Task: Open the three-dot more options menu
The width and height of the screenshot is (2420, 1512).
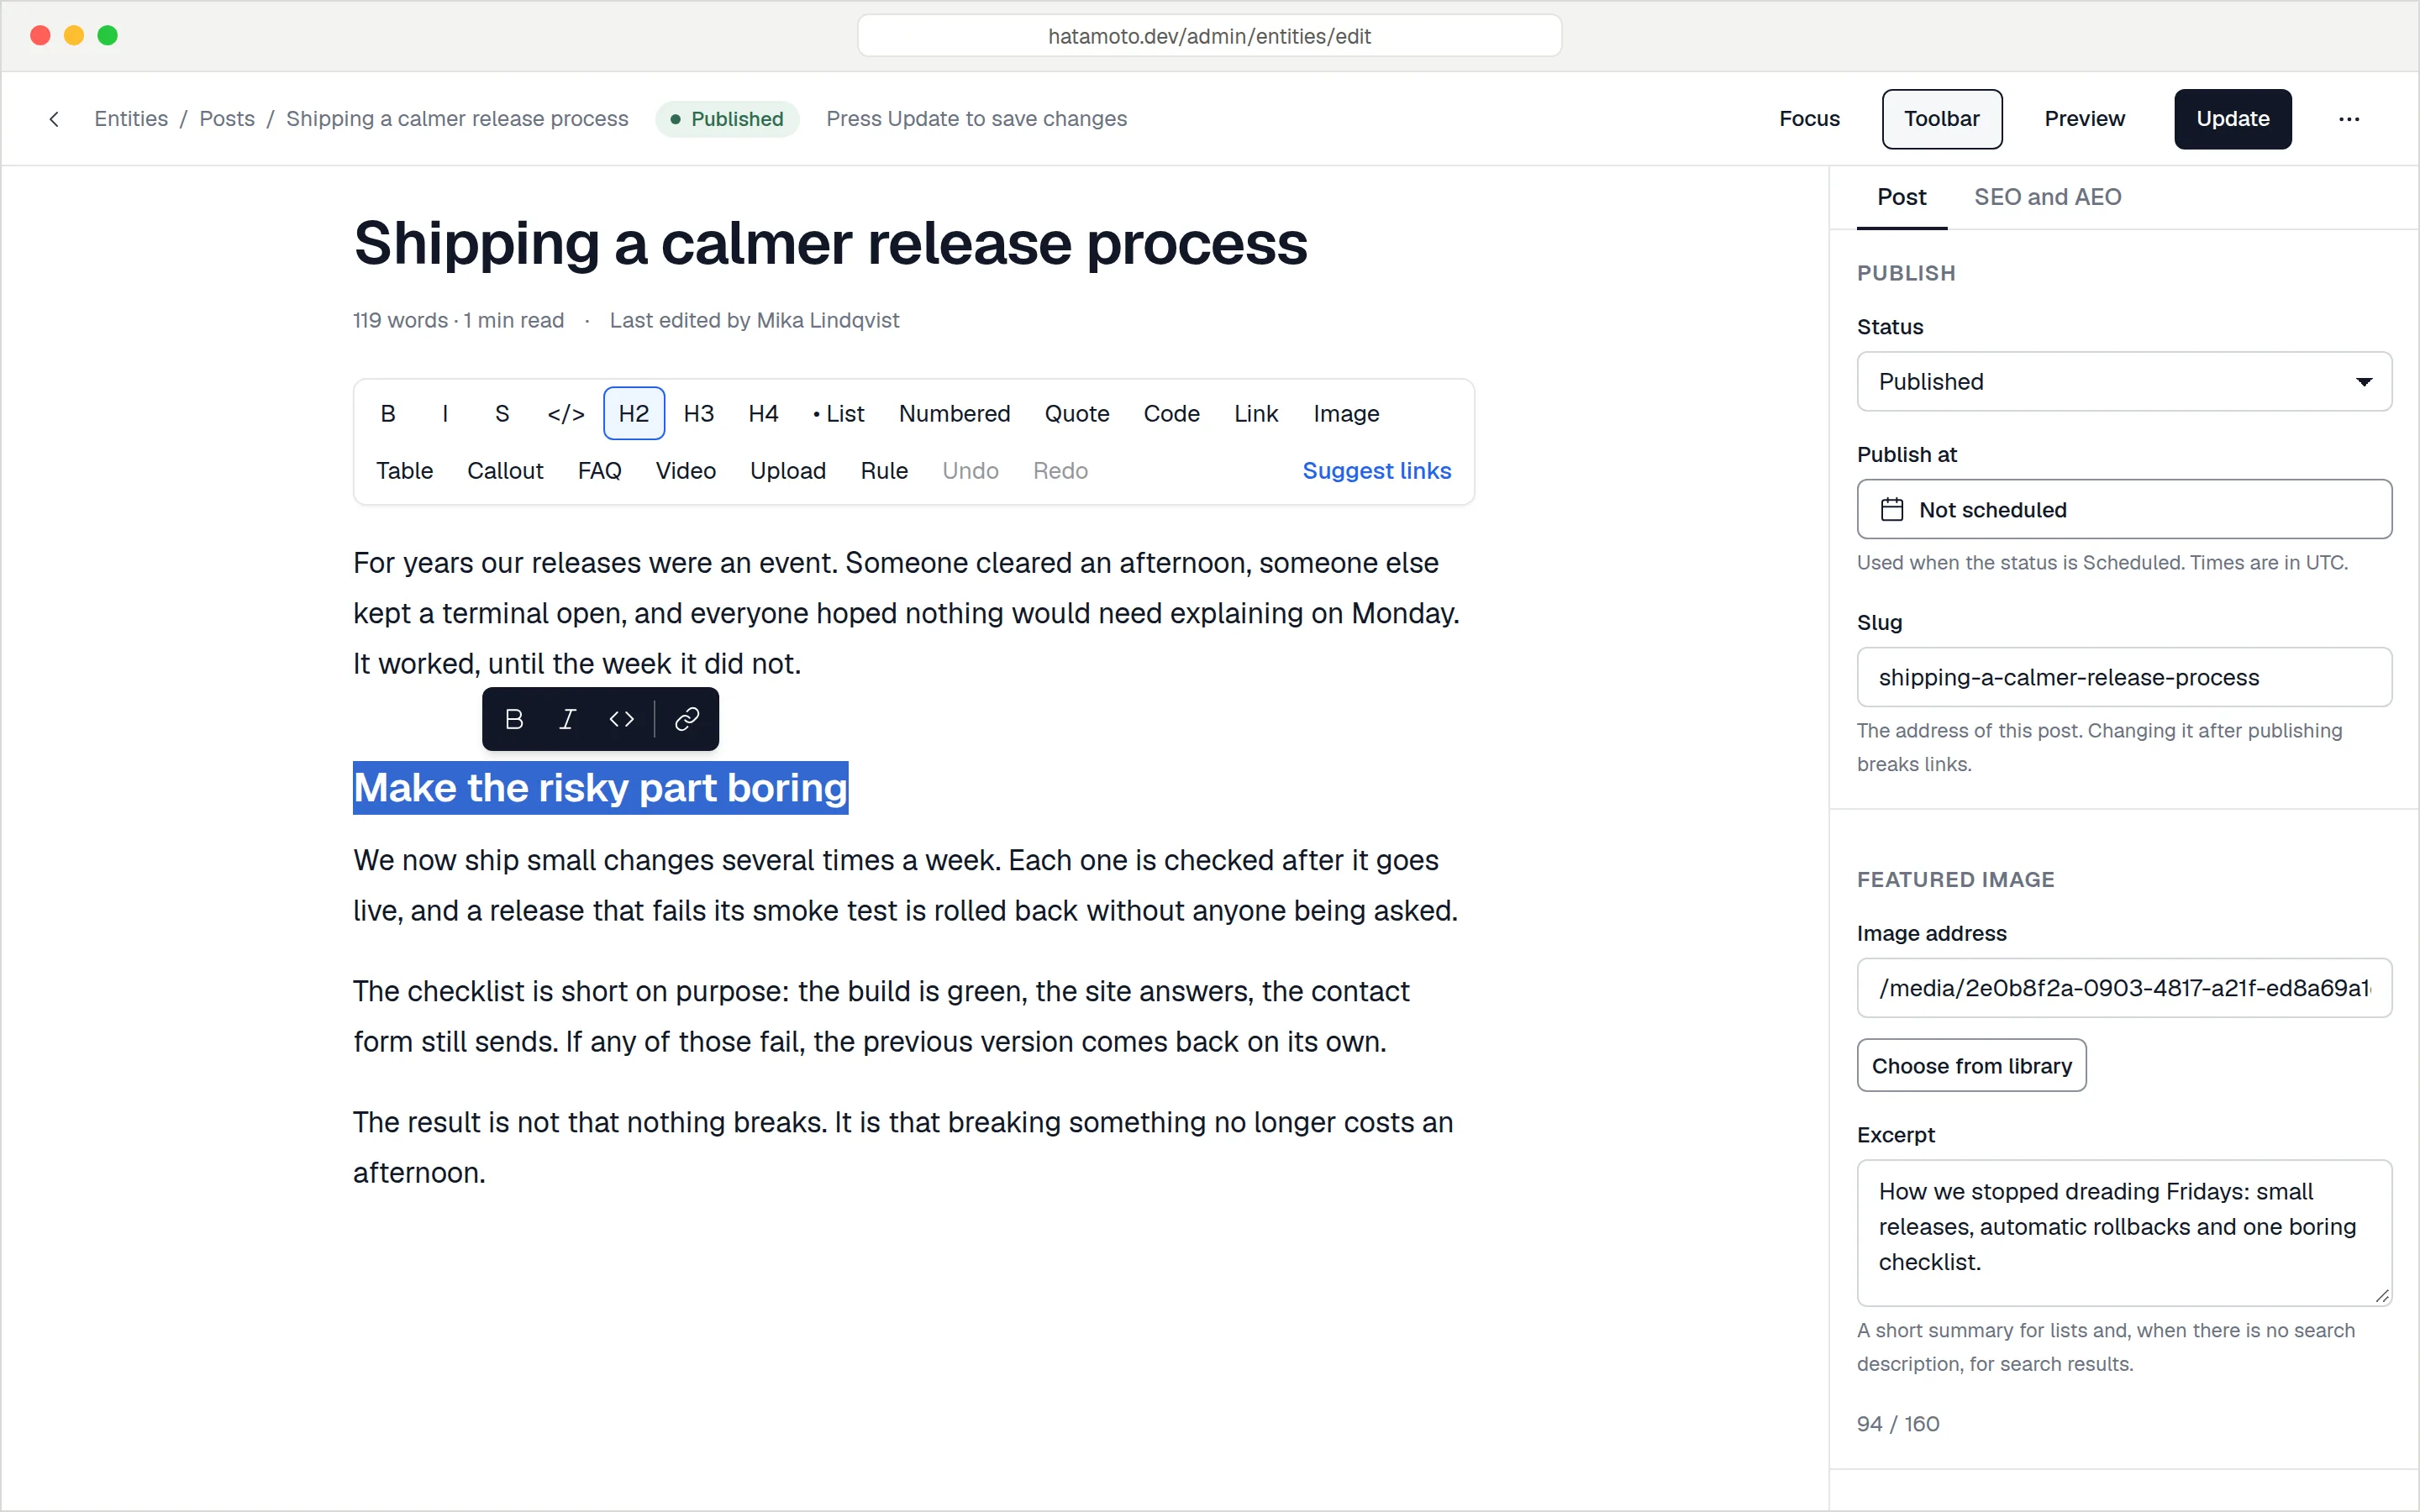Action: coord(2349,119)
